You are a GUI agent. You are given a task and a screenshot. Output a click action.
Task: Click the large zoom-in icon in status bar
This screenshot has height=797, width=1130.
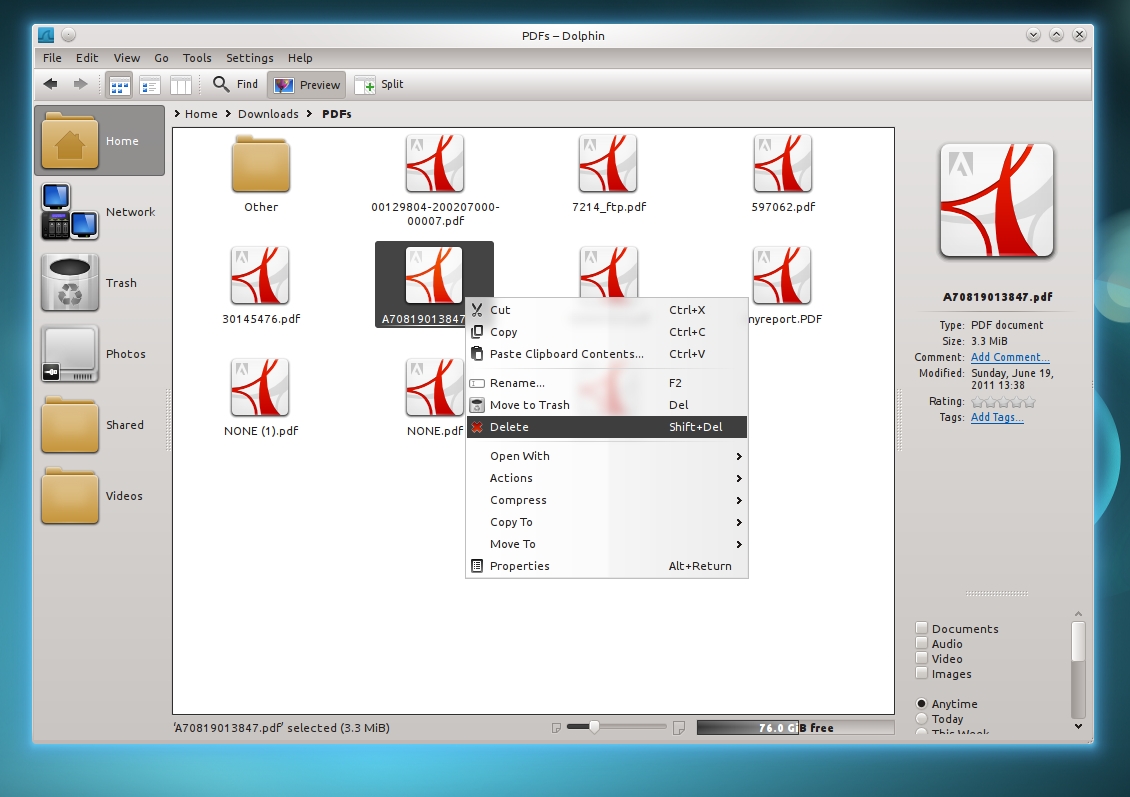[679, 728]
